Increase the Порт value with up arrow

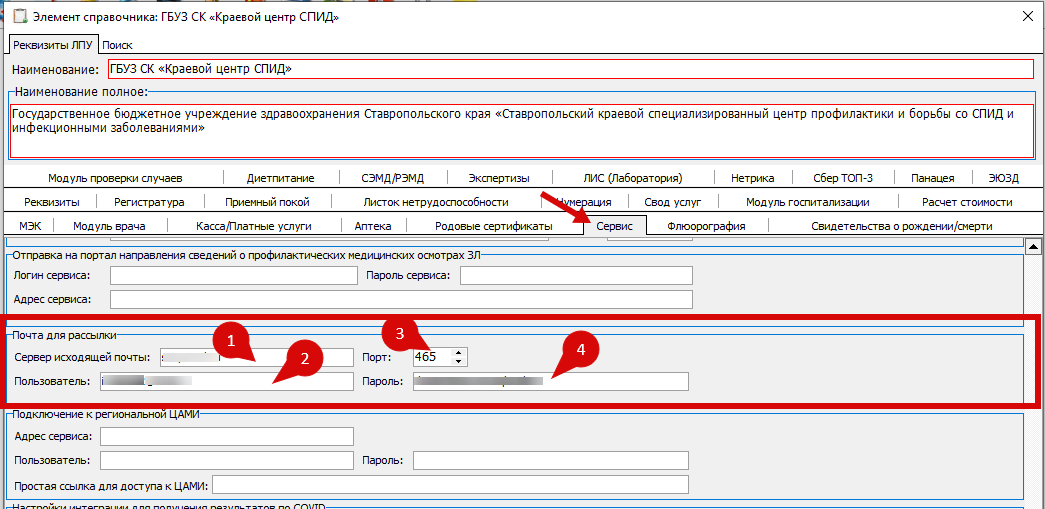(x=459, y=353)
